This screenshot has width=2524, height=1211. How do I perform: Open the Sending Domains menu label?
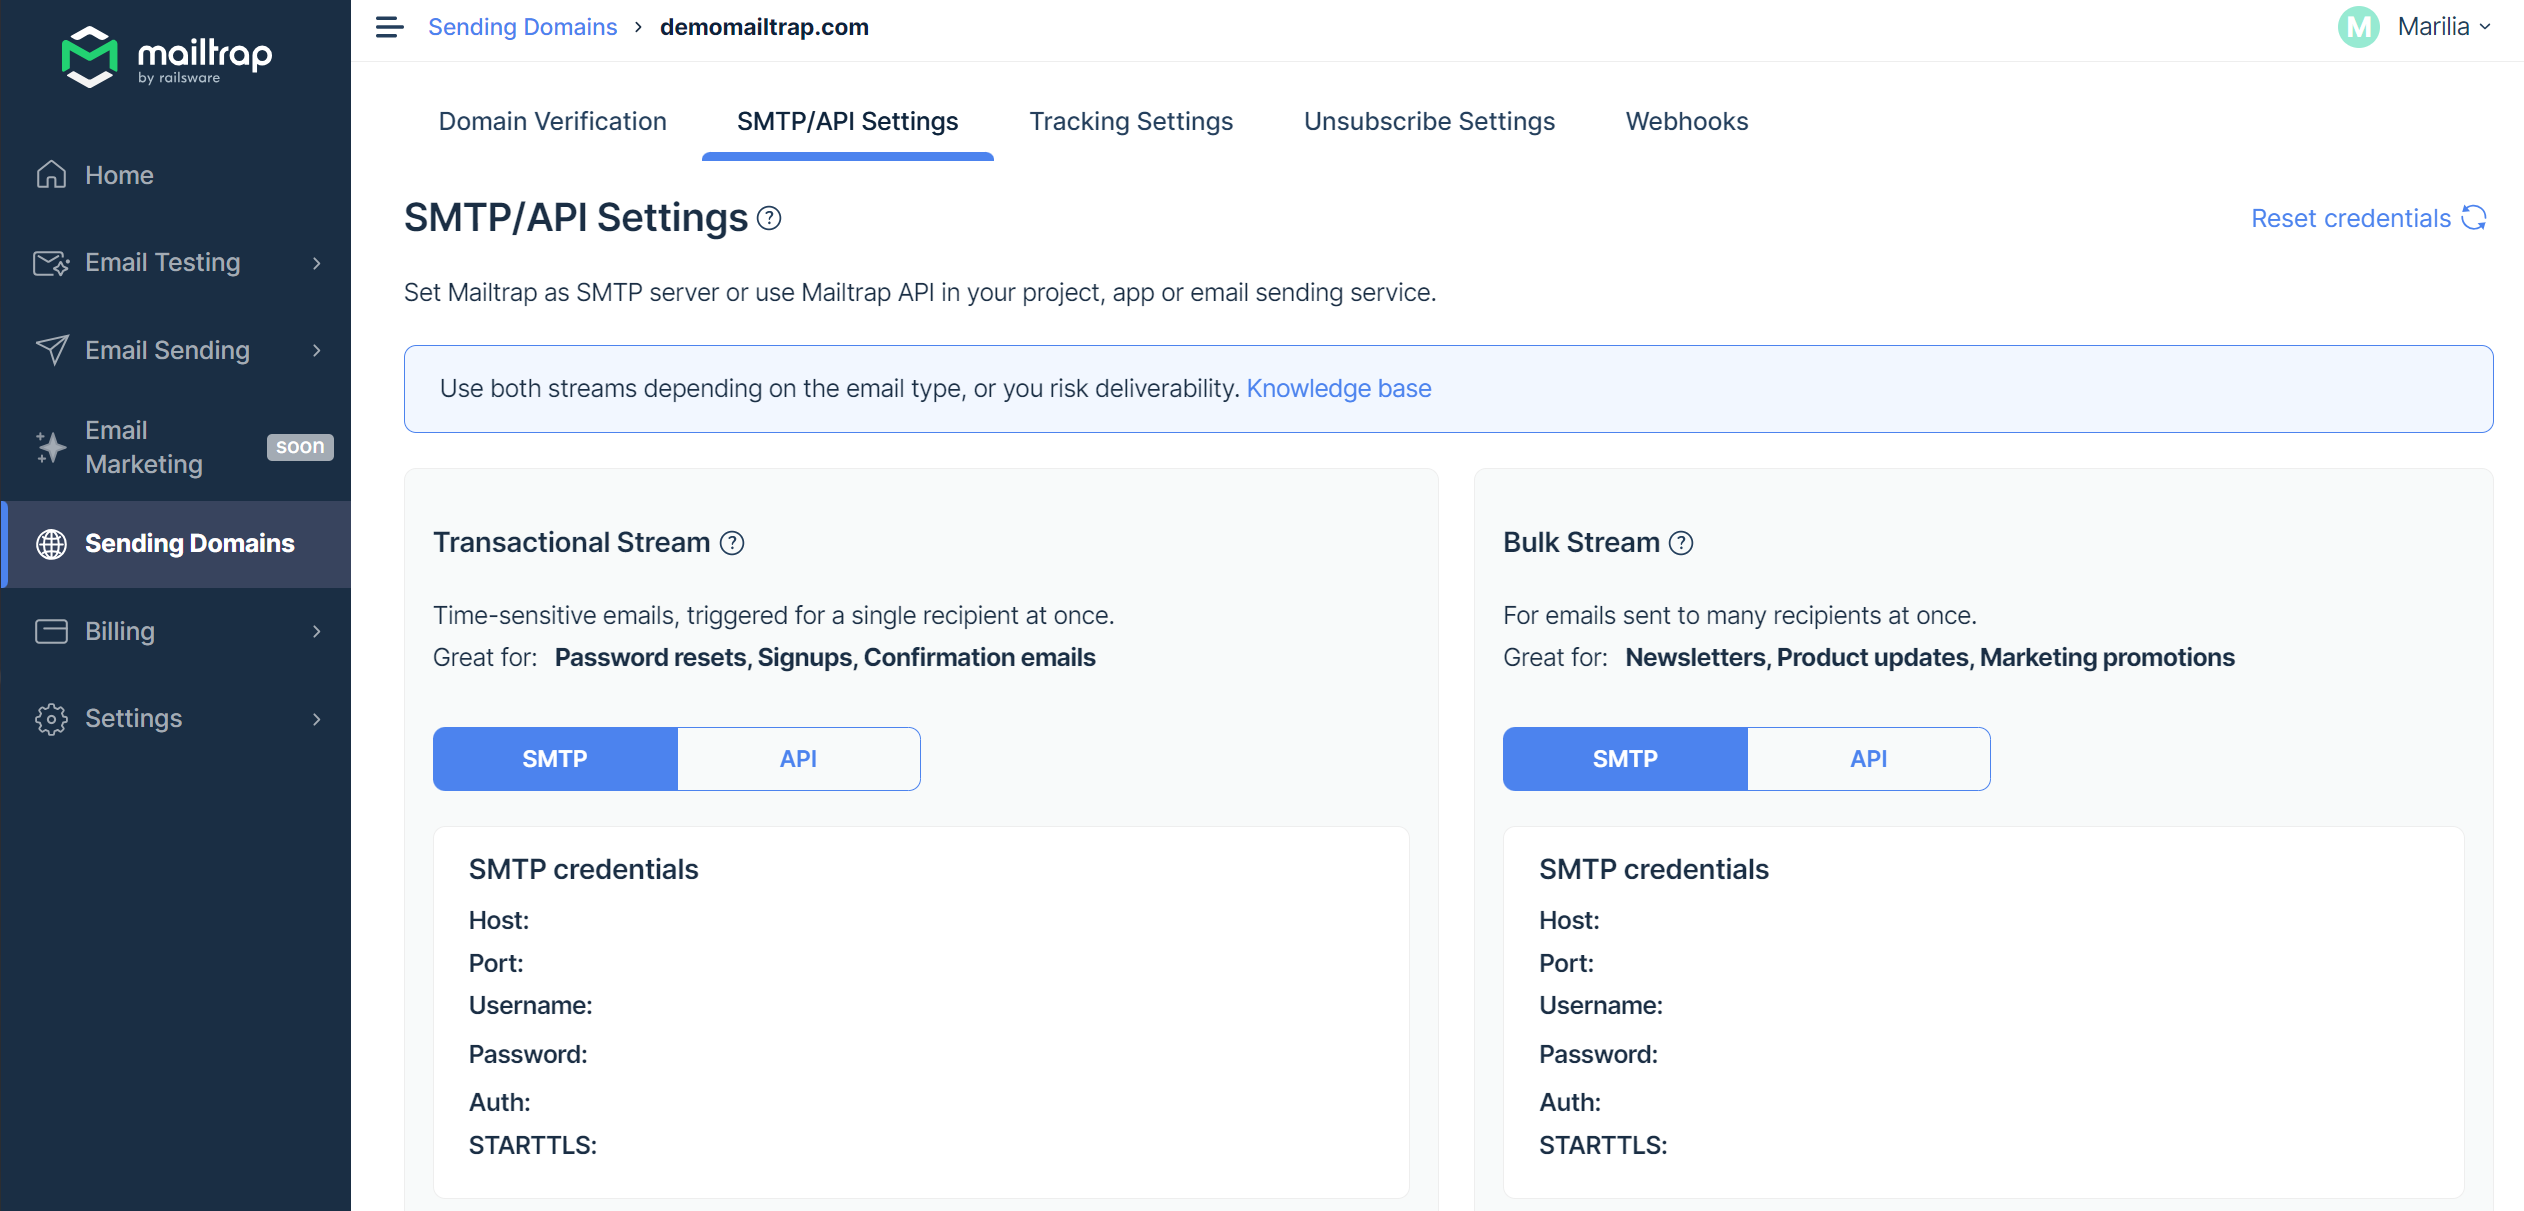tap(190, 544)
